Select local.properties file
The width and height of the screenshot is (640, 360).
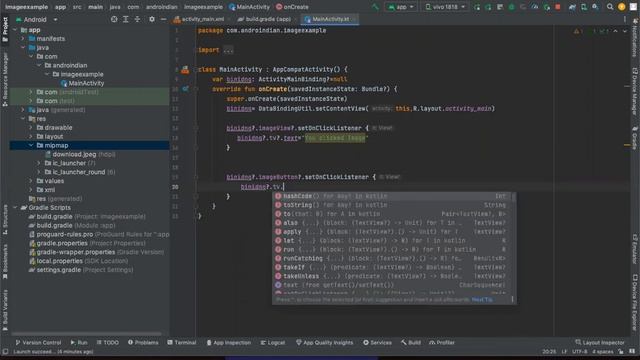pyautogui.click(x=78, y=261)
